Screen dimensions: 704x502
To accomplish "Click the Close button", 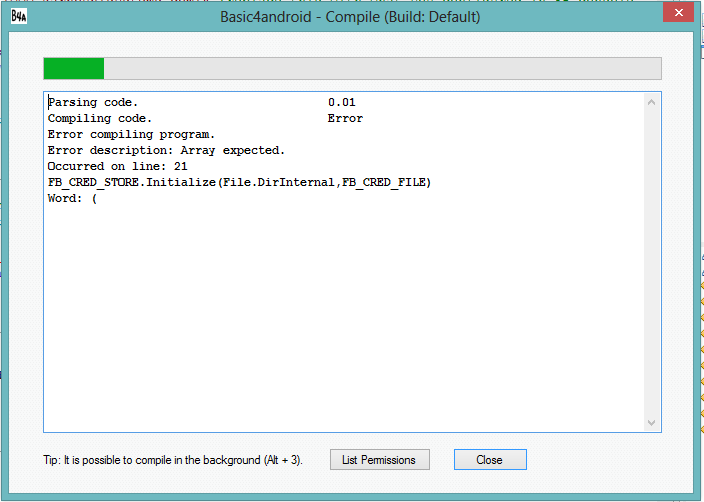I will (490, 460).
